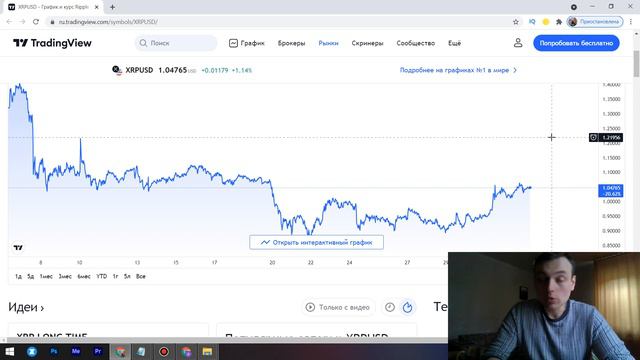Viewport: 640px width, 360px height.
Task: Click the chart price label clock icon
Action: pos(593,138)
